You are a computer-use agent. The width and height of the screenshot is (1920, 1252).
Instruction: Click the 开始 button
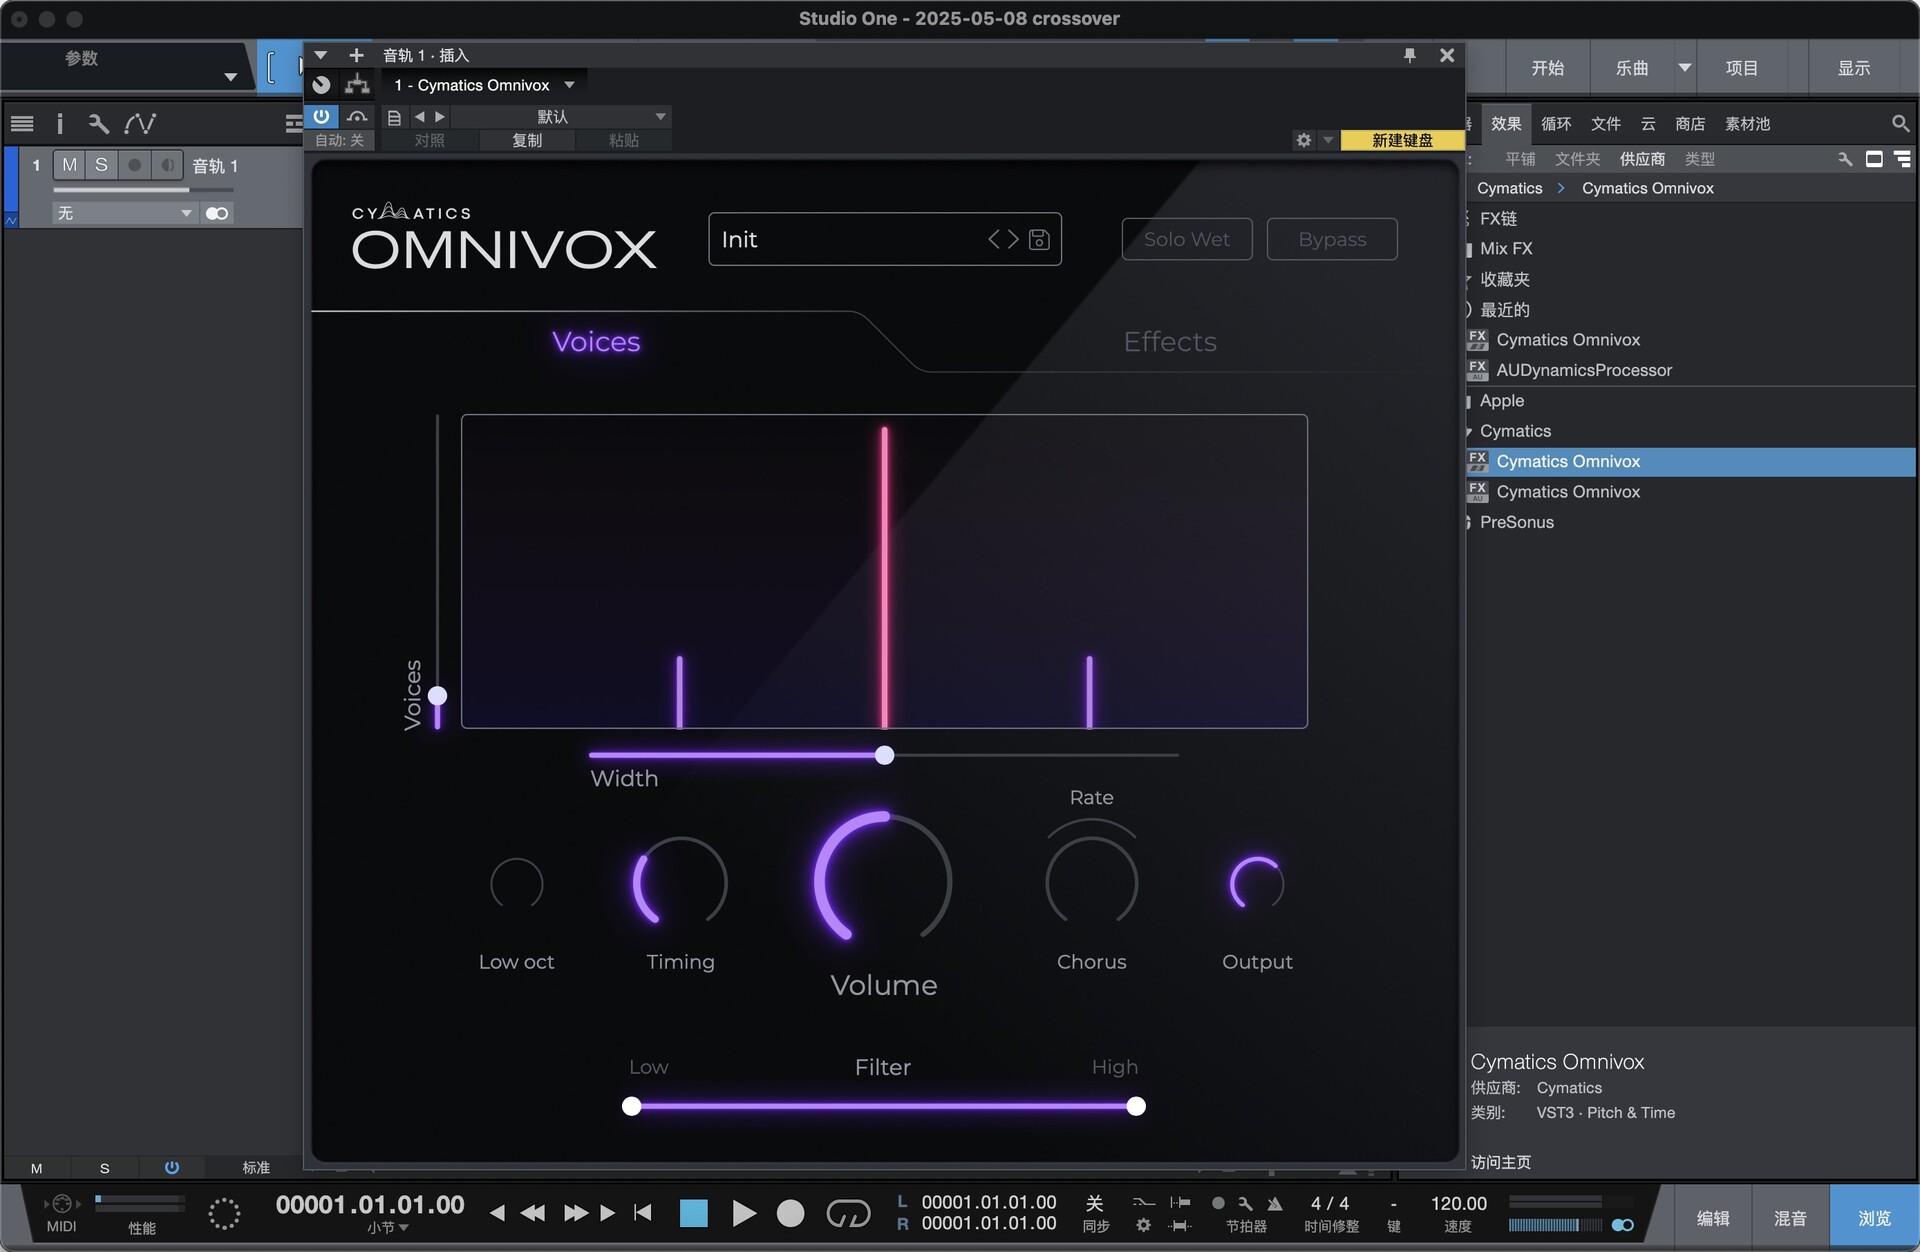1547,68
